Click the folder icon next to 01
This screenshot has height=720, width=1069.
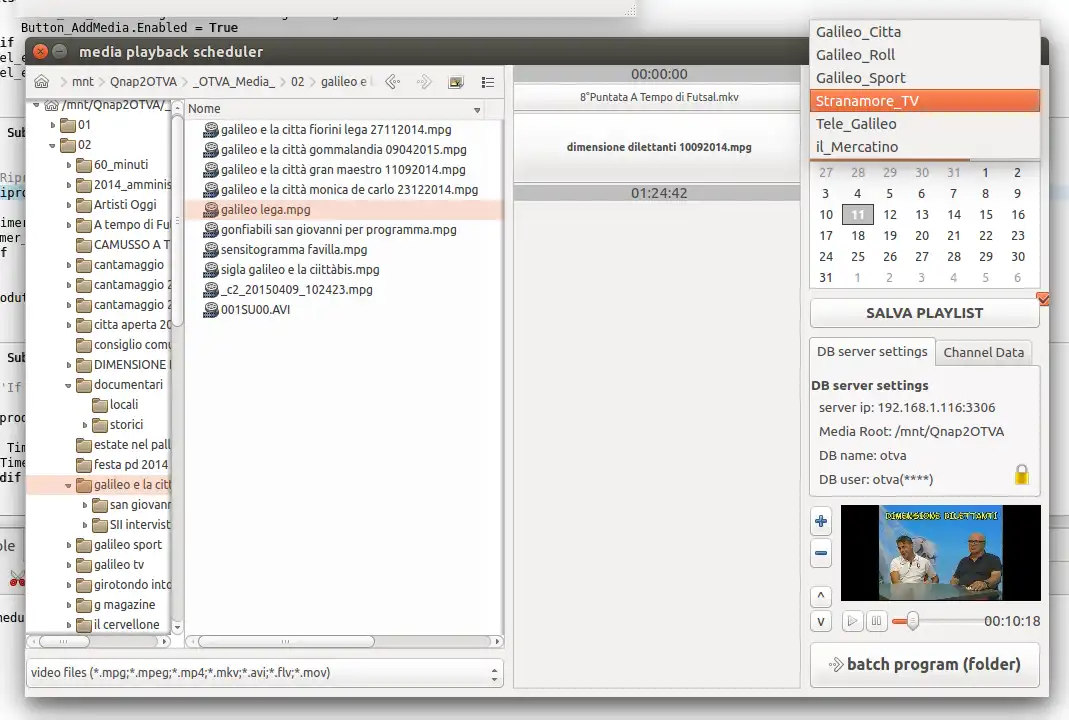(67, 125)
